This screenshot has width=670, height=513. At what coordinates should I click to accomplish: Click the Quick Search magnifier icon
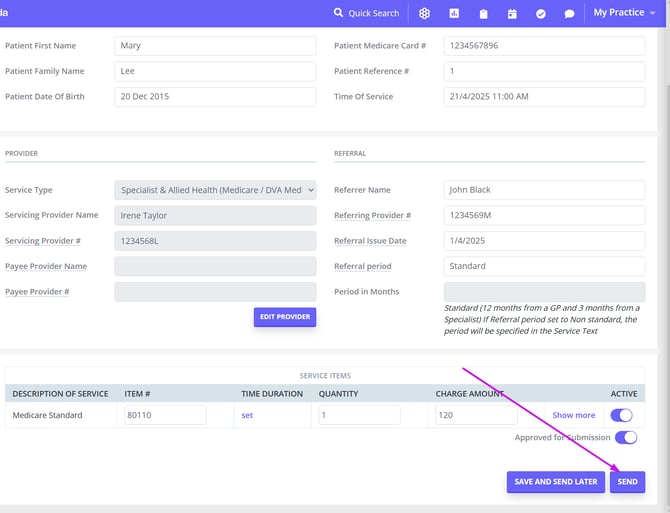pos(339,13)
